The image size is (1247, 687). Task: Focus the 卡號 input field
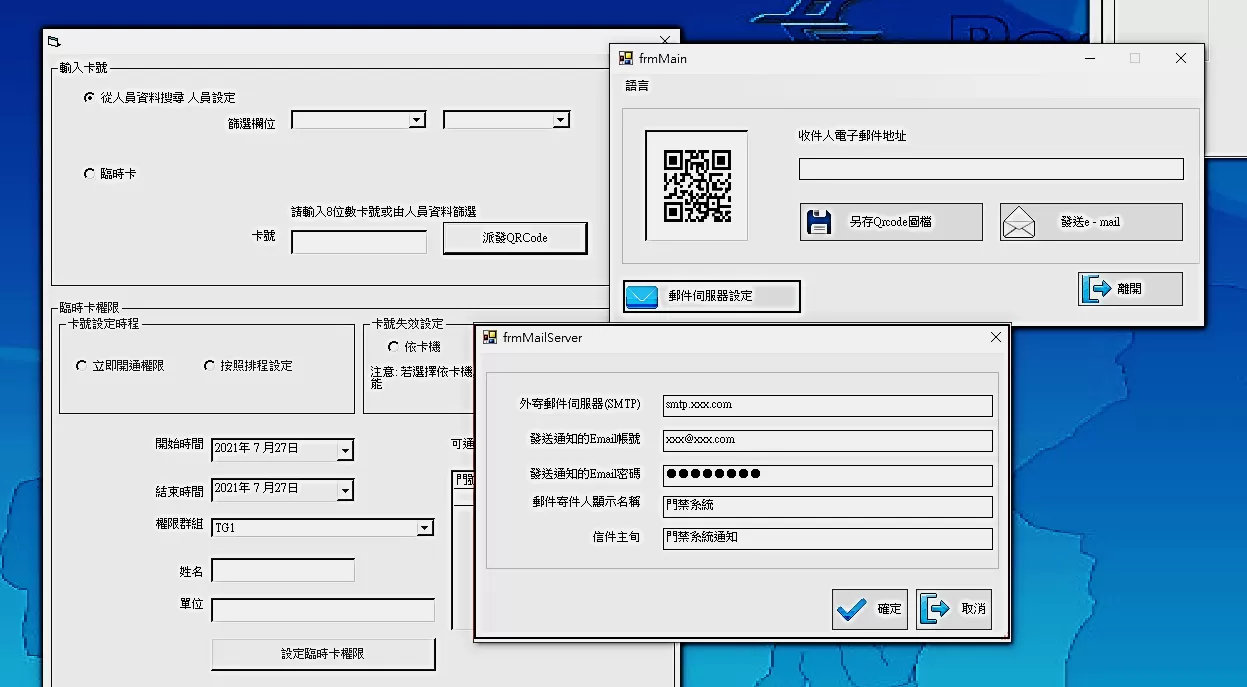click(x=359, y=242)
